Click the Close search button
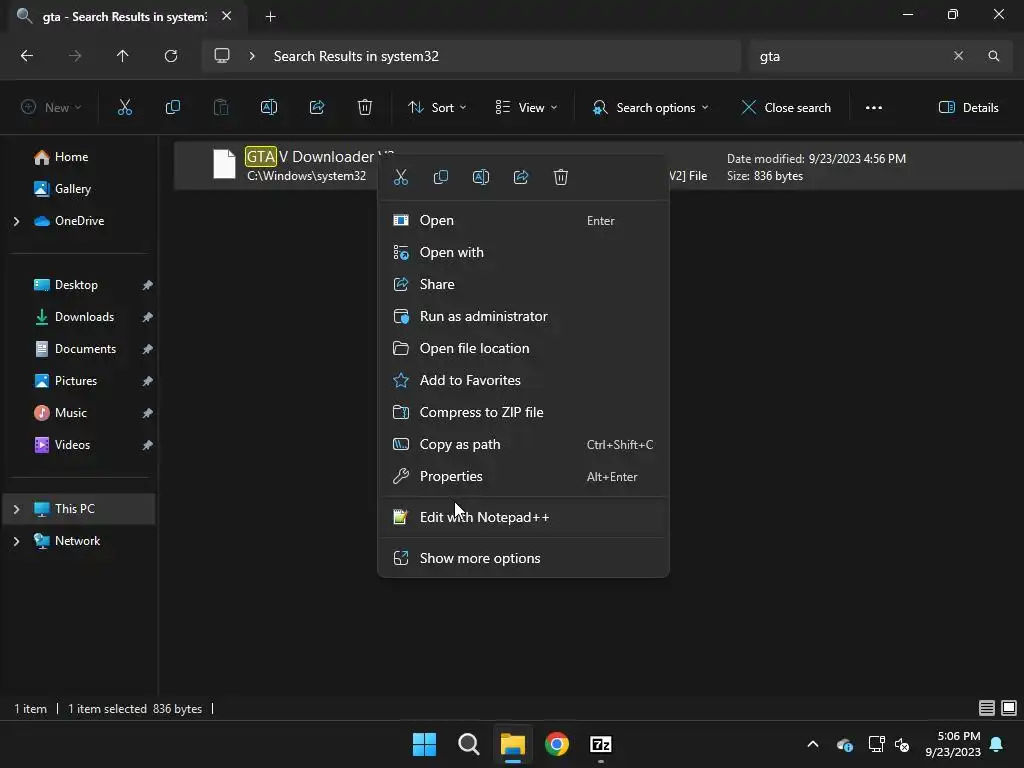1024x768 pixels. 786,108
